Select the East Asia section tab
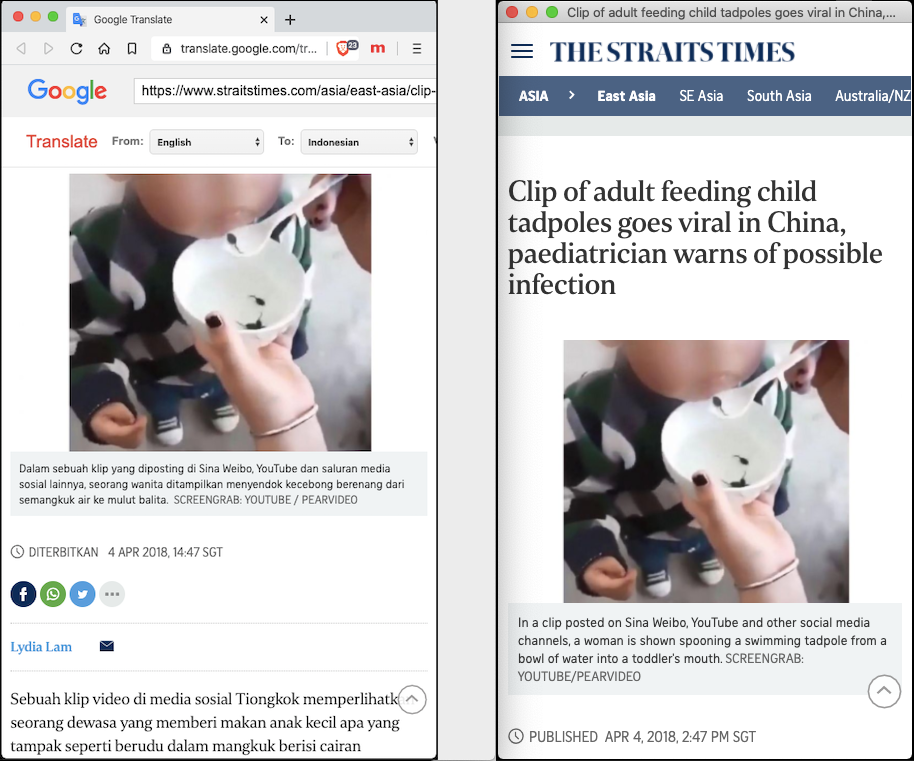This screenshot has width=914, height=761. pyautogui.click(x=626, y=96)
